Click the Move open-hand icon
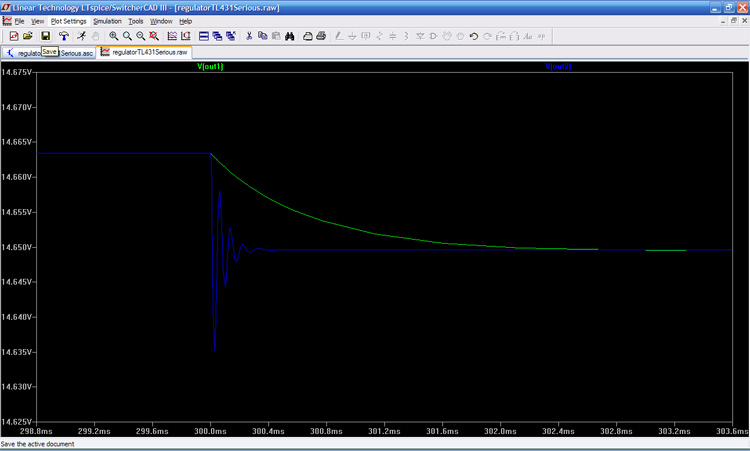Viewport: 750px width, 451px height. [x=447, y=36]
